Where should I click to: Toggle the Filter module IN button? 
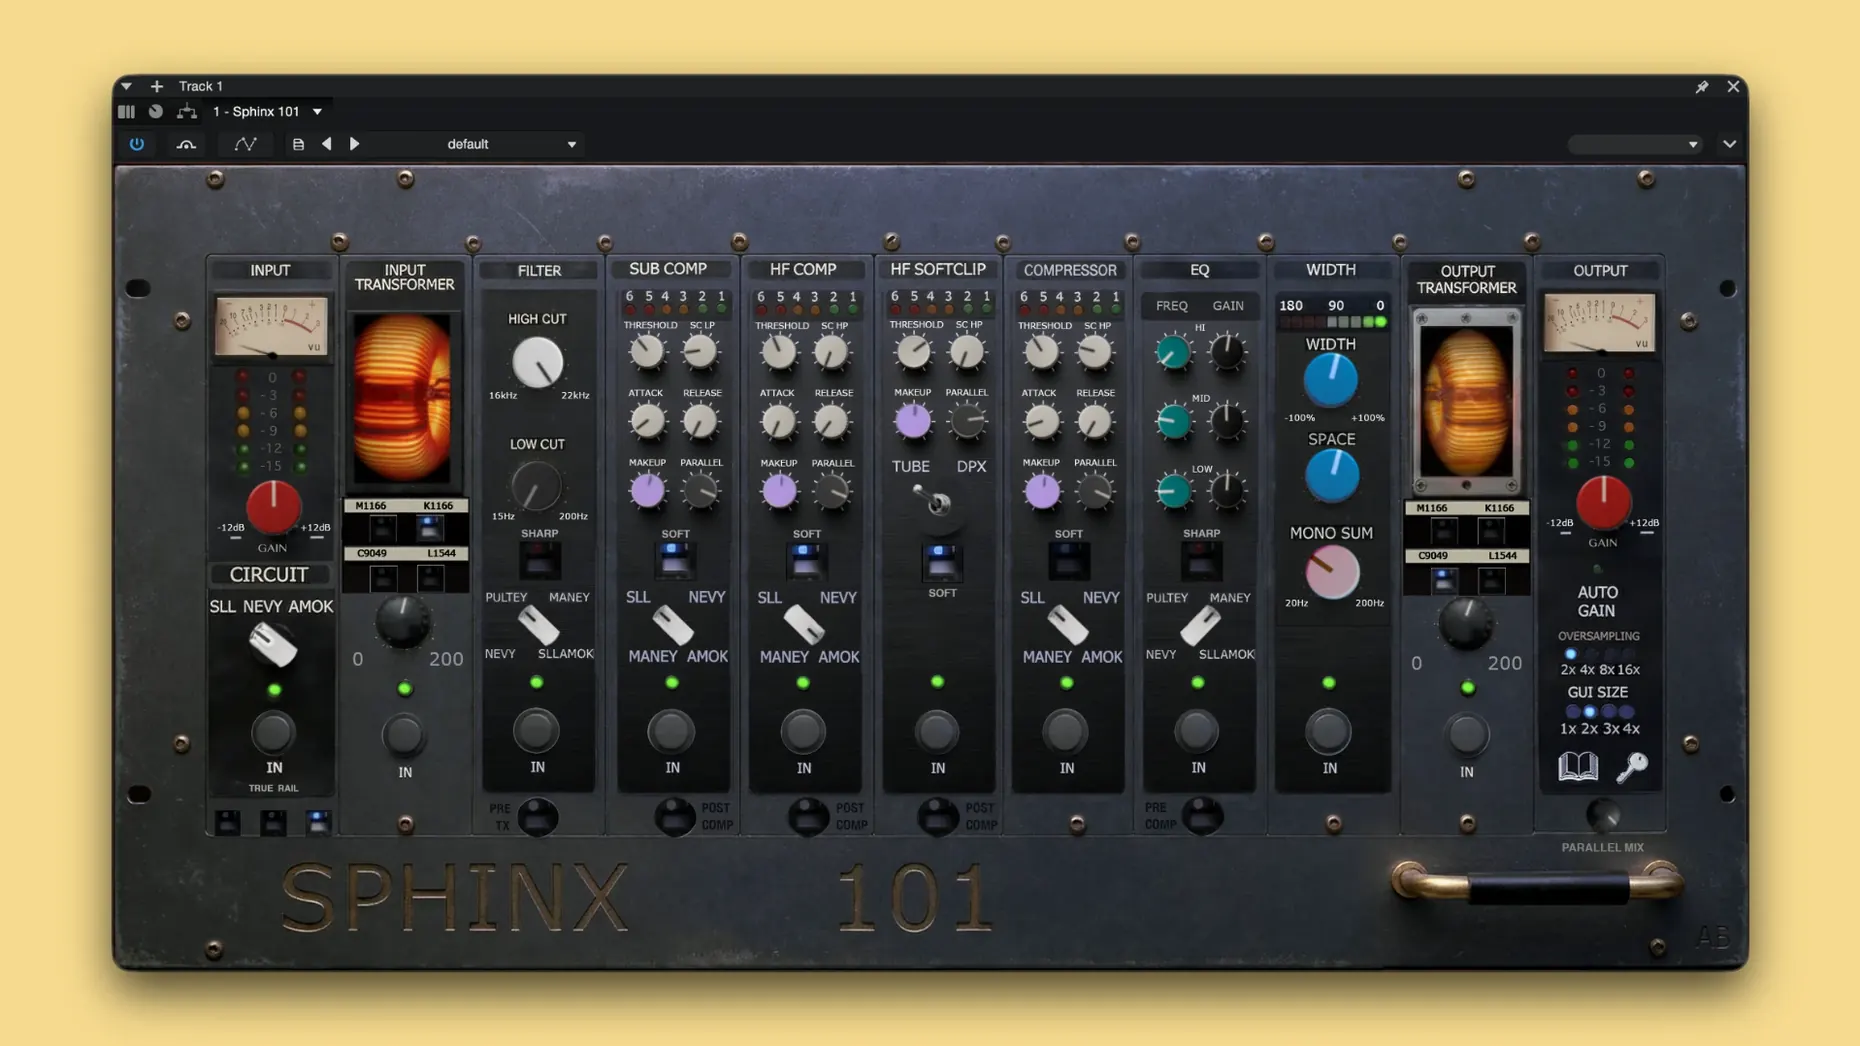coord(537,731)
